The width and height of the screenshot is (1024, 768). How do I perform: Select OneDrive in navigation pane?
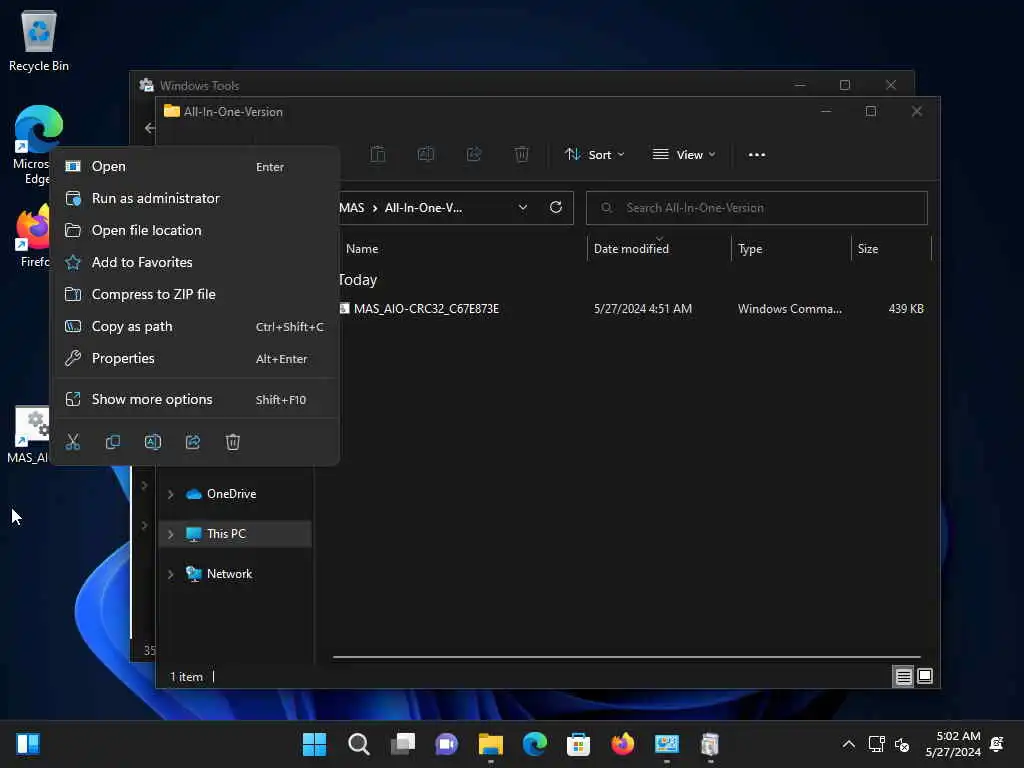pyautogui.click(x=231, y=494)
